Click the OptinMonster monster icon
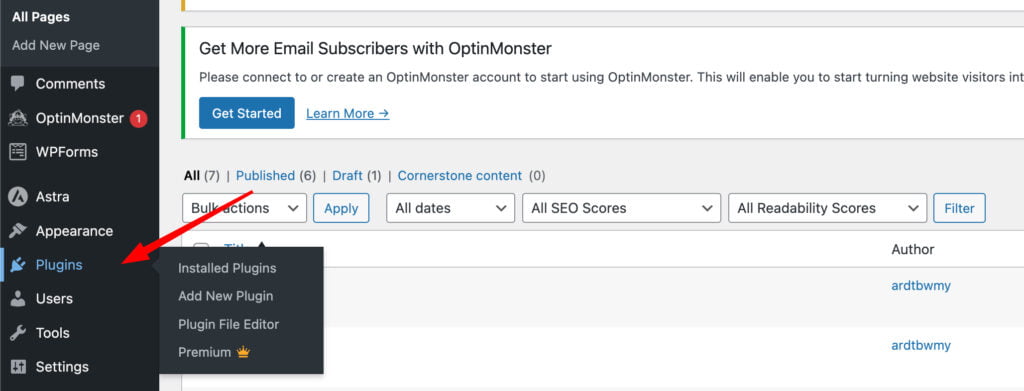This screenshot has width=1024, height=391. tap(18, 118)
